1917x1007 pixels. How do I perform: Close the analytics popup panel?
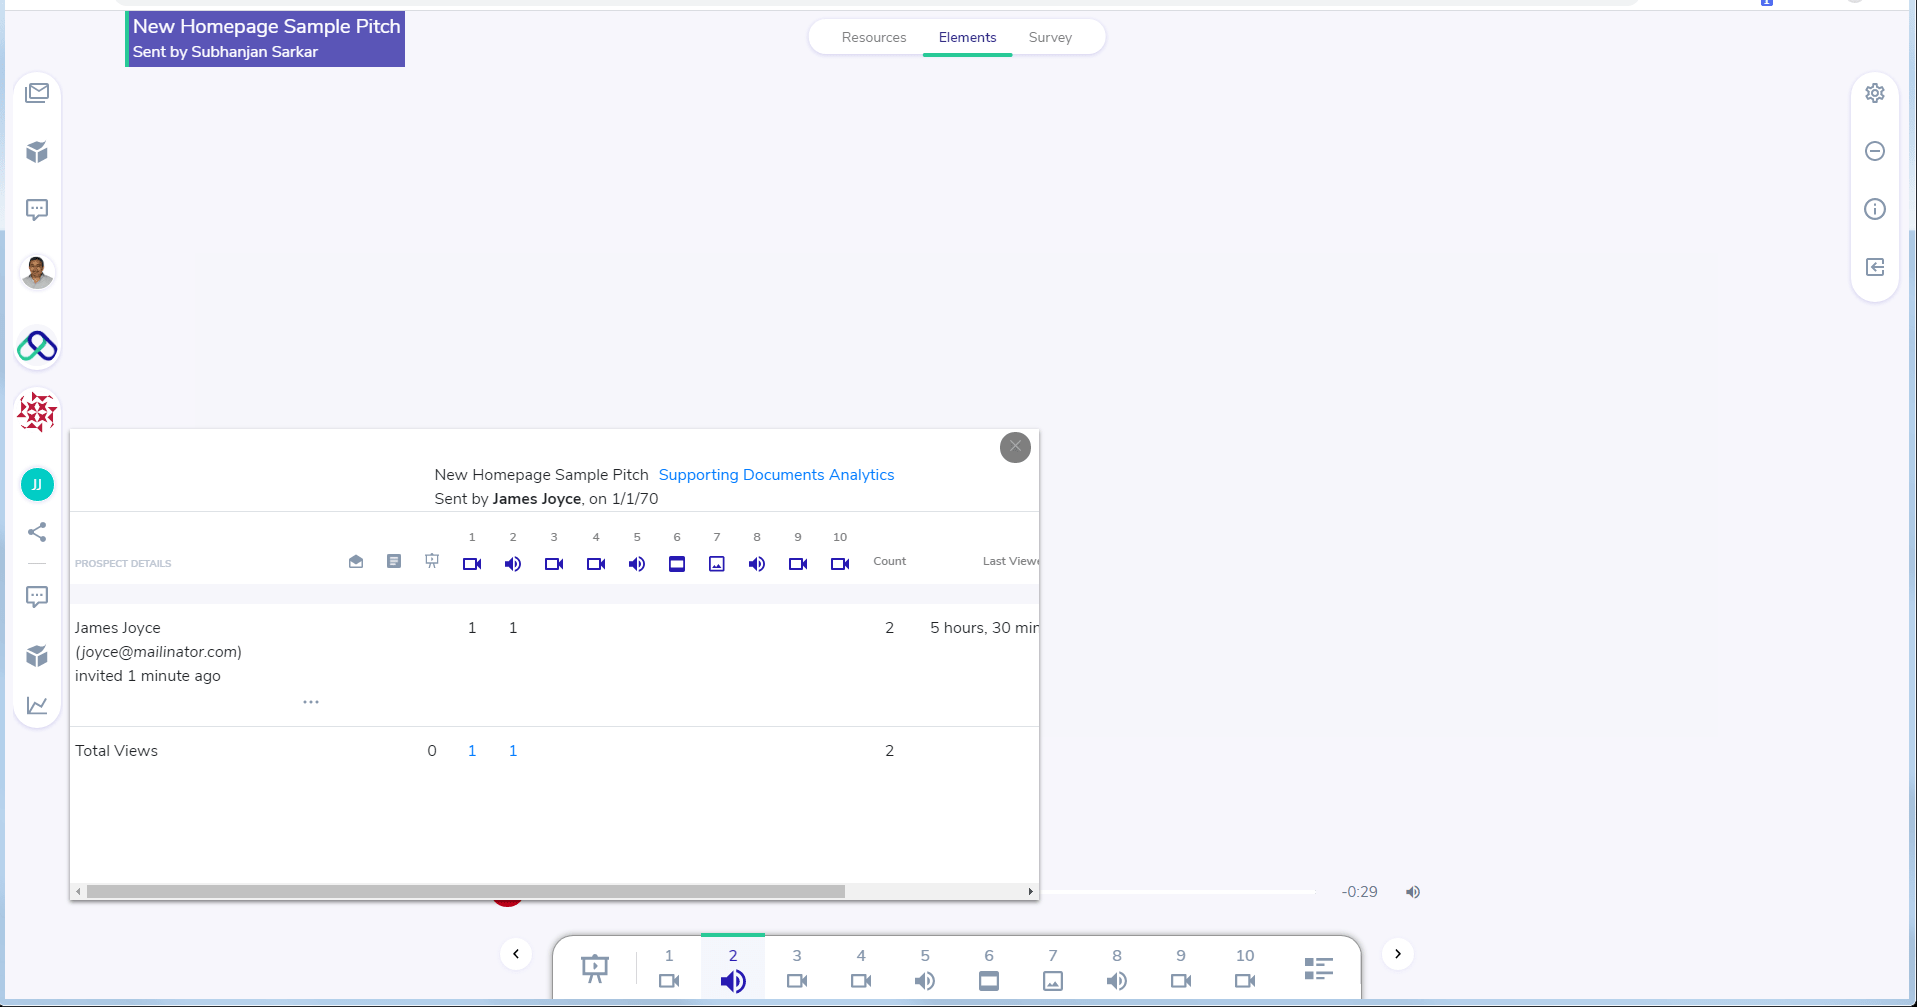[x=1015, y=447]
